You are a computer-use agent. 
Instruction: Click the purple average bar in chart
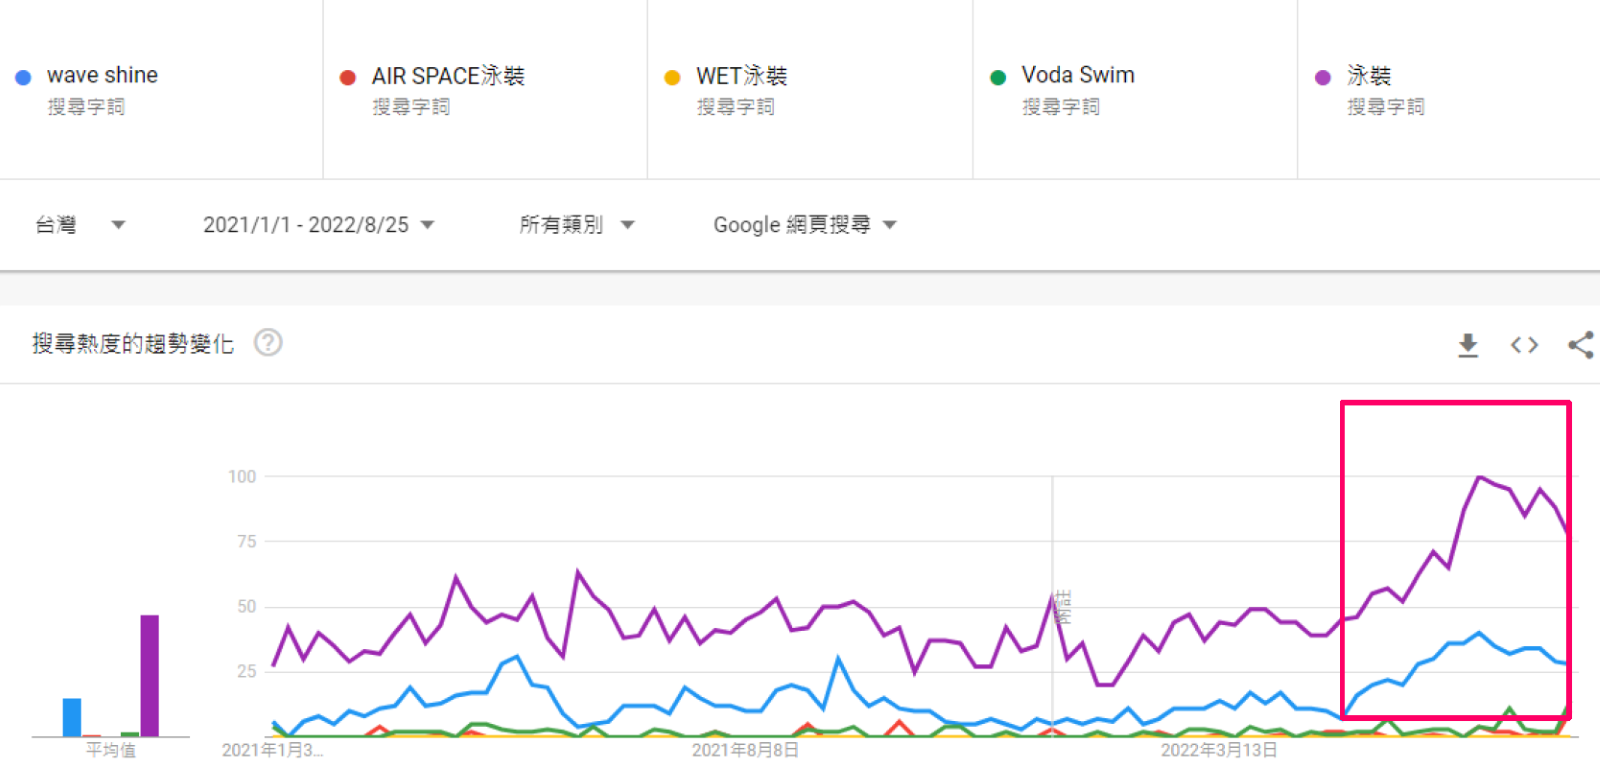point(149,676)
